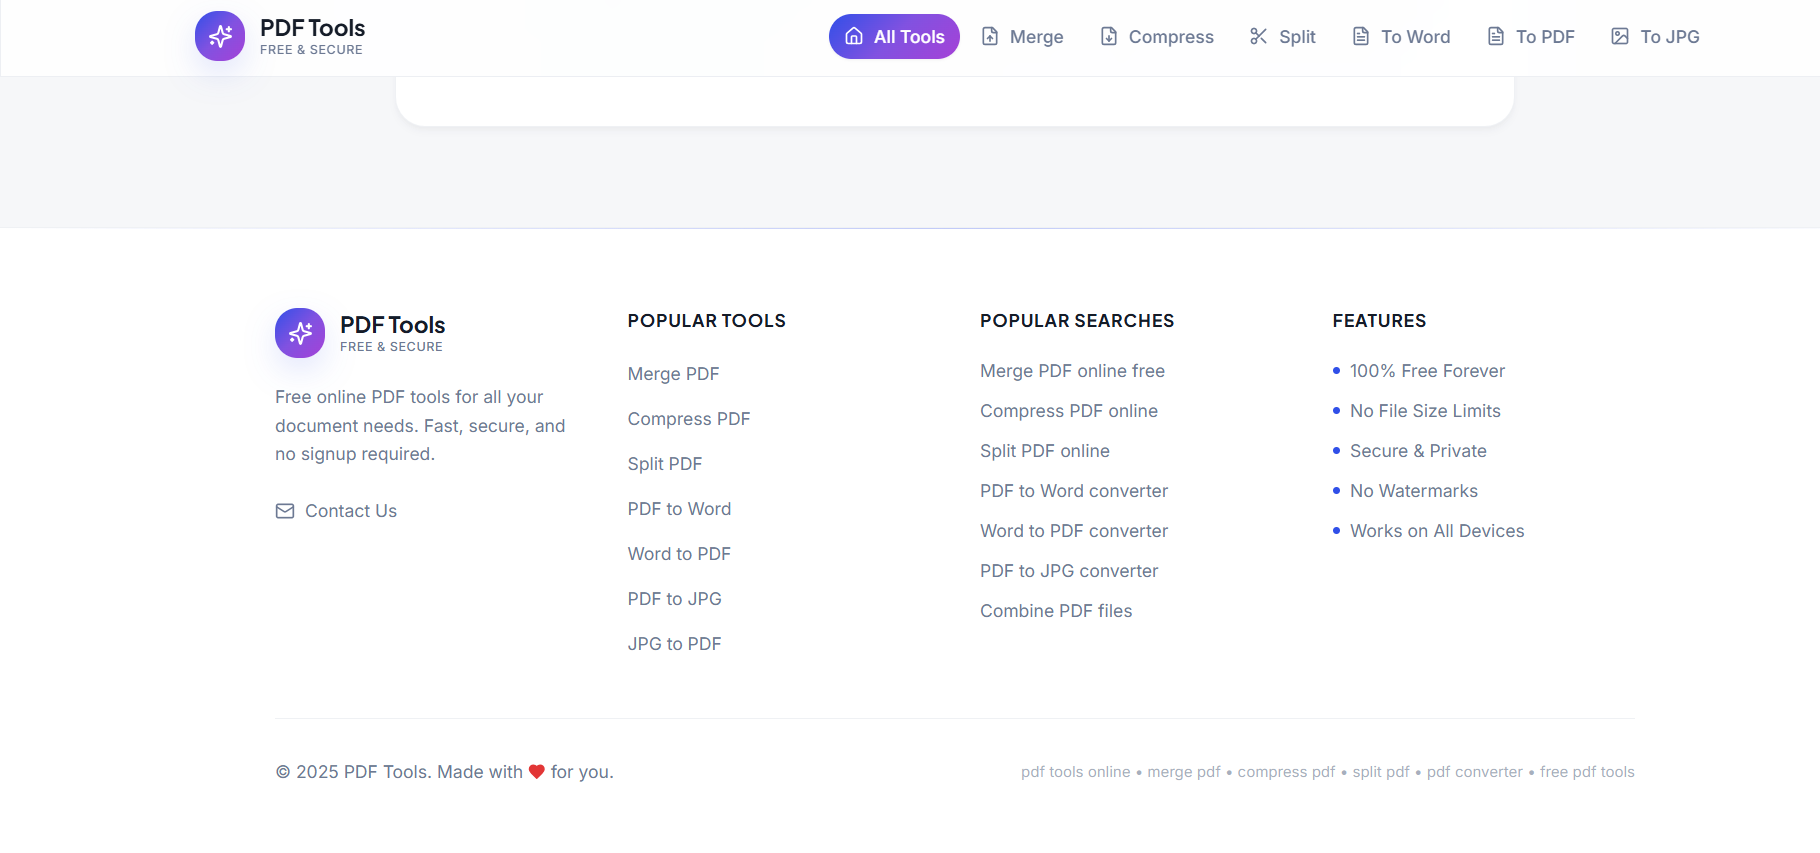Click the Split scissors icon
Image resolution: width=1820 pixels, height=853 pixels.
coord(1259,36)
